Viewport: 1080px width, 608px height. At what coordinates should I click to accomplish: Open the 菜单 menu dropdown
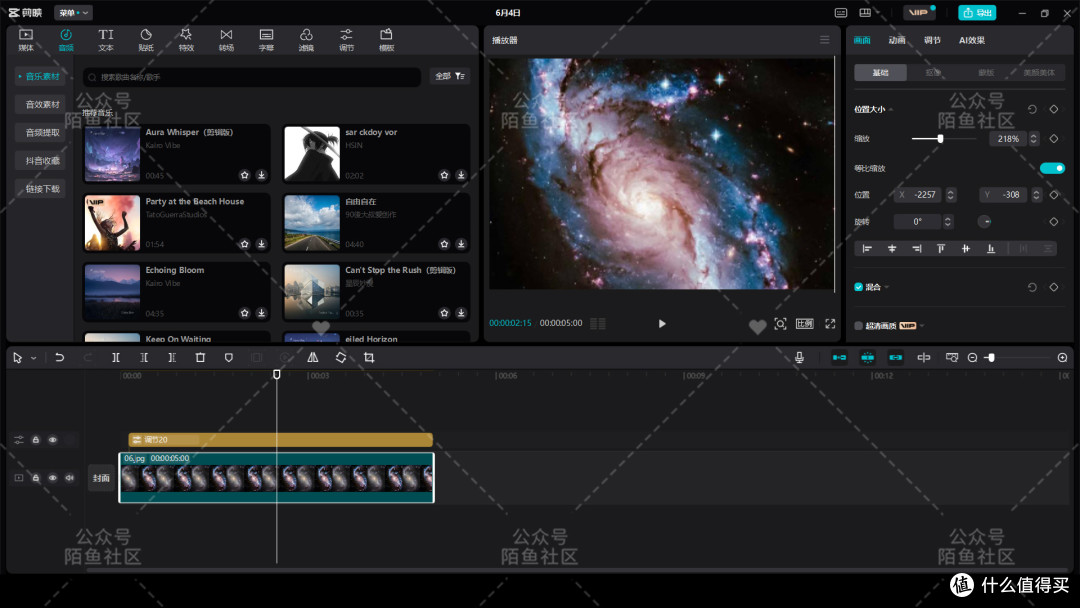[73, 12]
